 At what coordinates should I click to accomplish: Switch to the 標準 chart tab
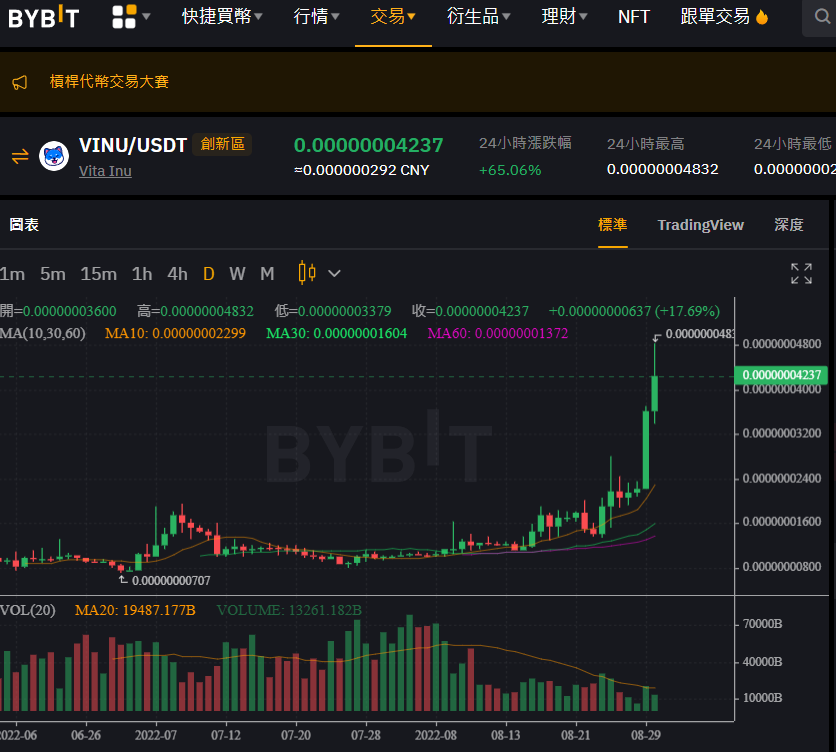[613, 225]
